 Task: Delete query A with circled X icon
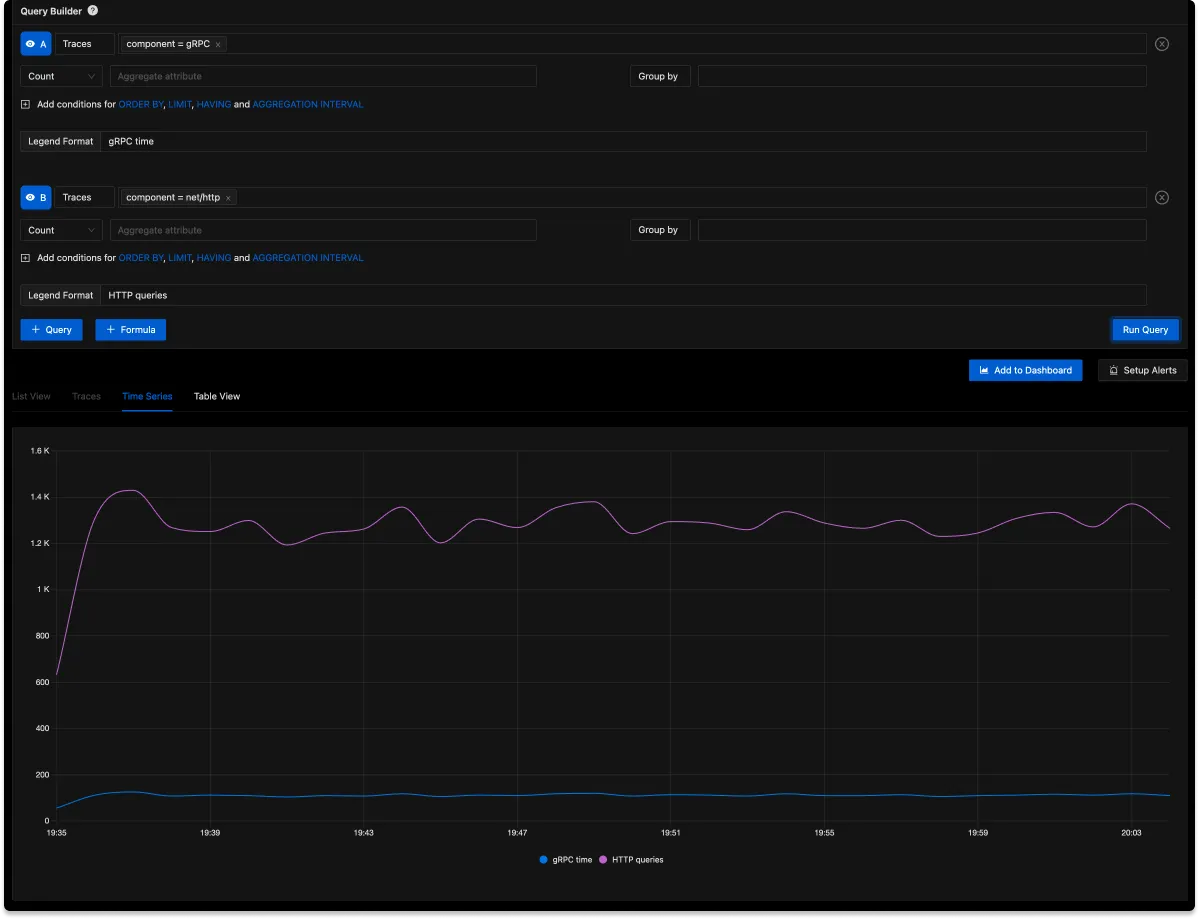pyautogui.click(x=1162, y=44)
